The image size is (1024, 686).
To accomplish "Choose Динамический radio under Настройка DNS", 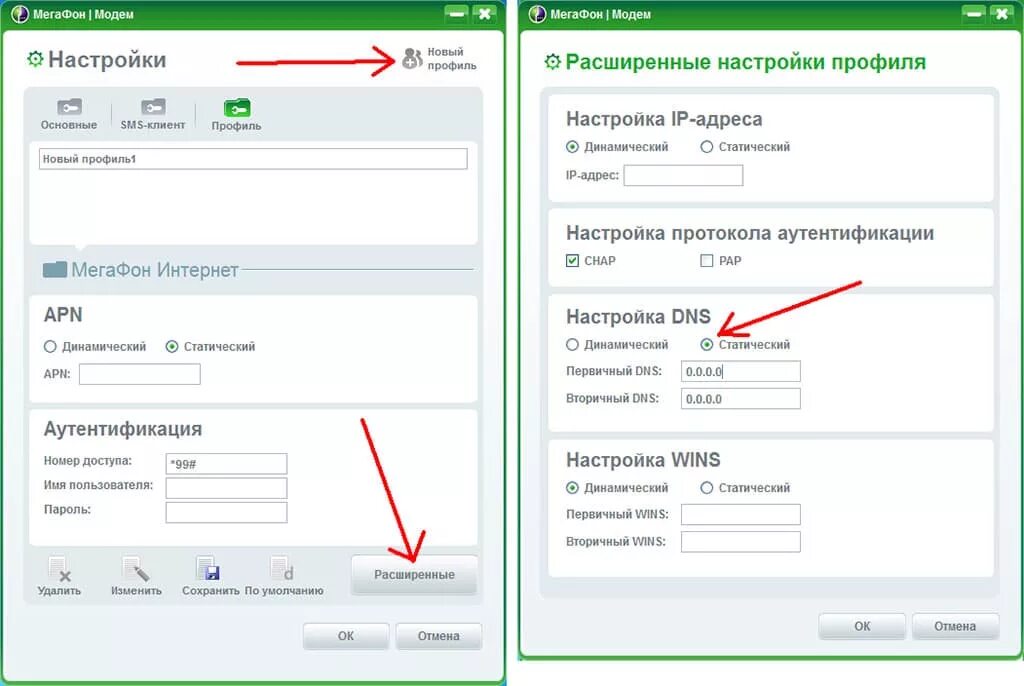I will coord(573,344).
